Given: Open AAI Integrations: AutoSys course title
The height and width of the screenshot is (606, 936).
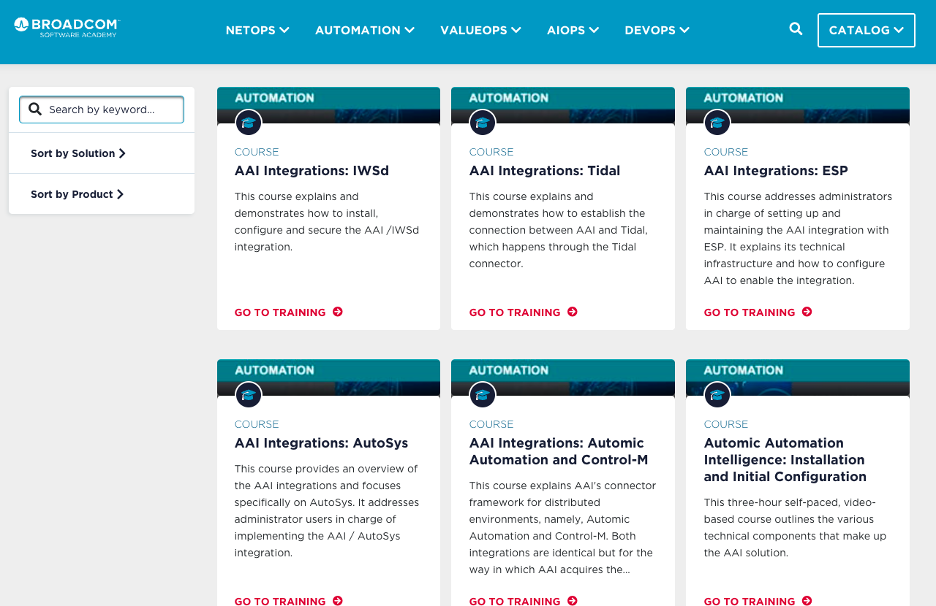Looking at the screenshot, I should tap(321, 443).
